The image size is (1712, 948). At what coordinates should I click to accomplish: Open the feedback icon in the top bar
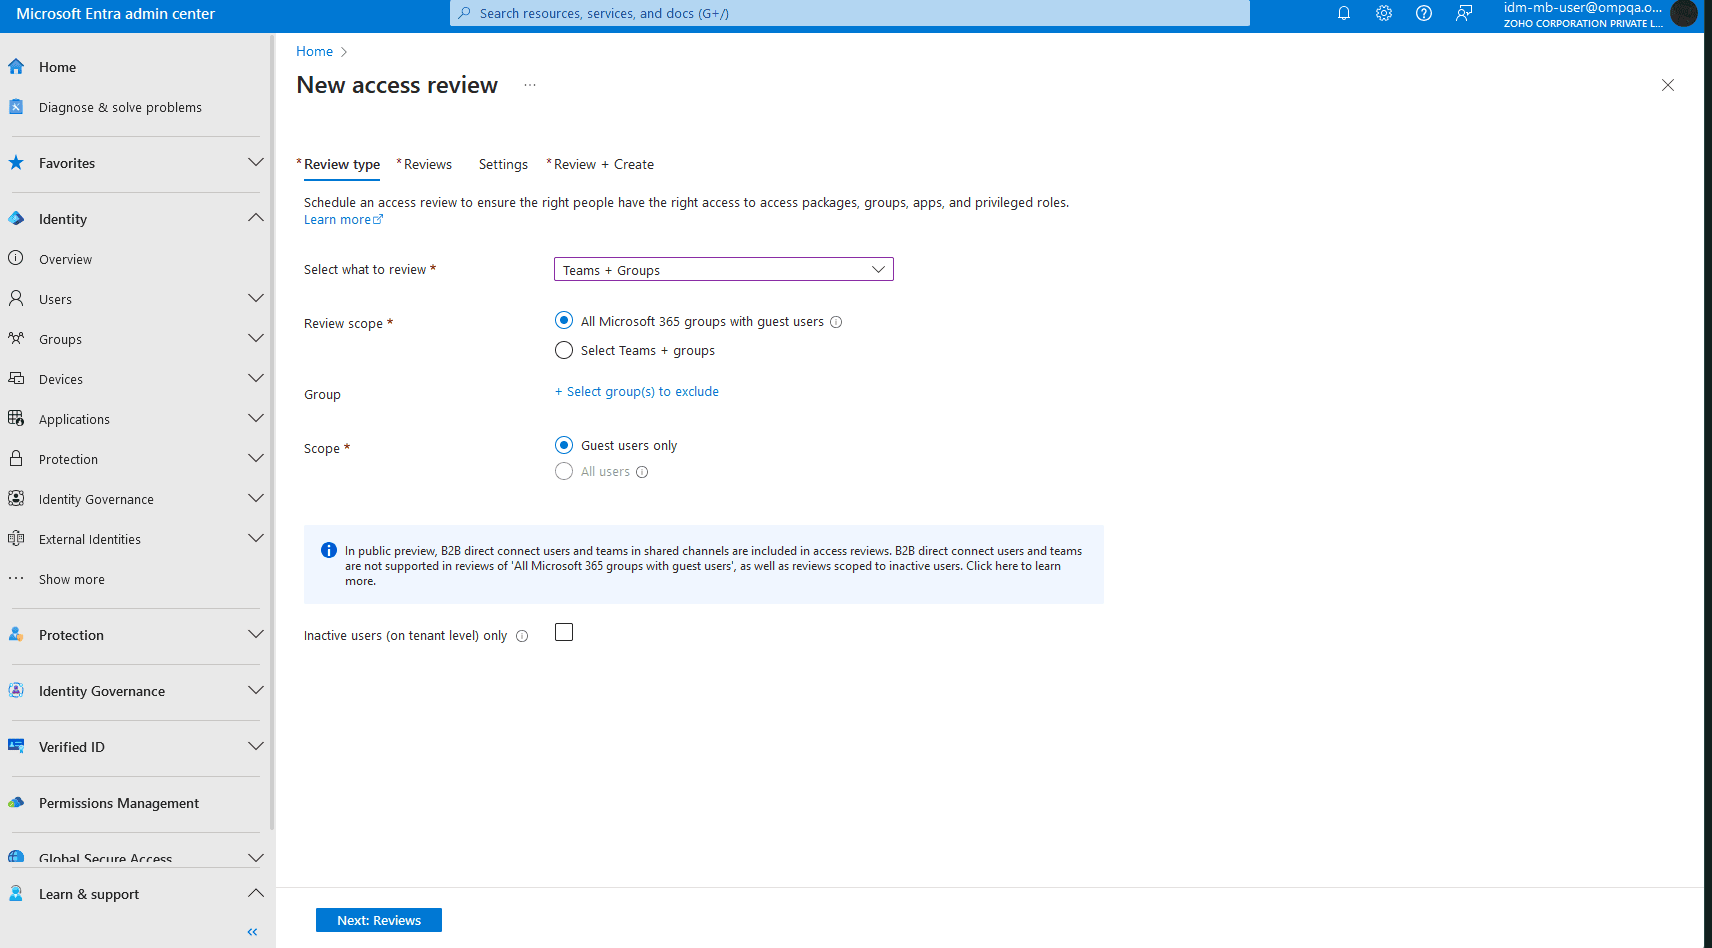point(1463,13)
